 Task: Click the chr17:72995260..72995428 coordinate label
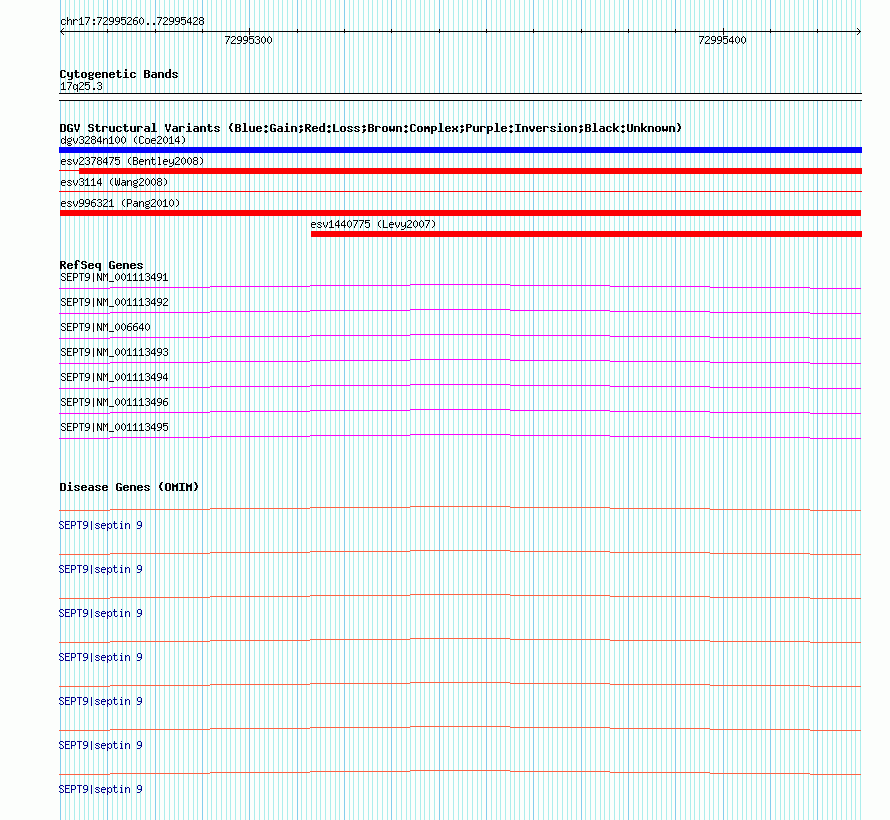(132, 21)
